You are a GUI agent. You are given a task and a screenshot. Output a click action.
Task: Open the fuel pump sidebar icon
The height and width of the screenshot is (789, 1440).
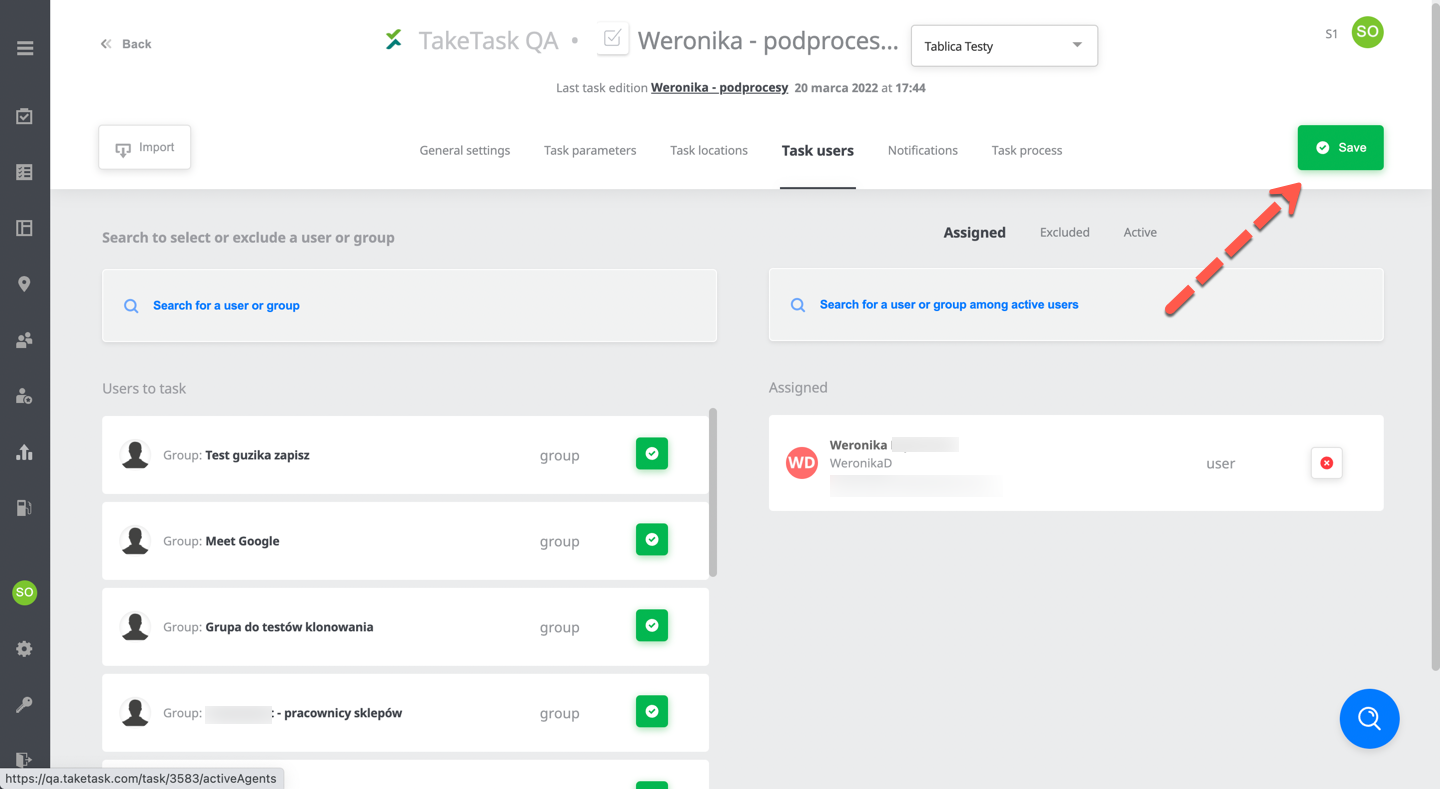25,508
